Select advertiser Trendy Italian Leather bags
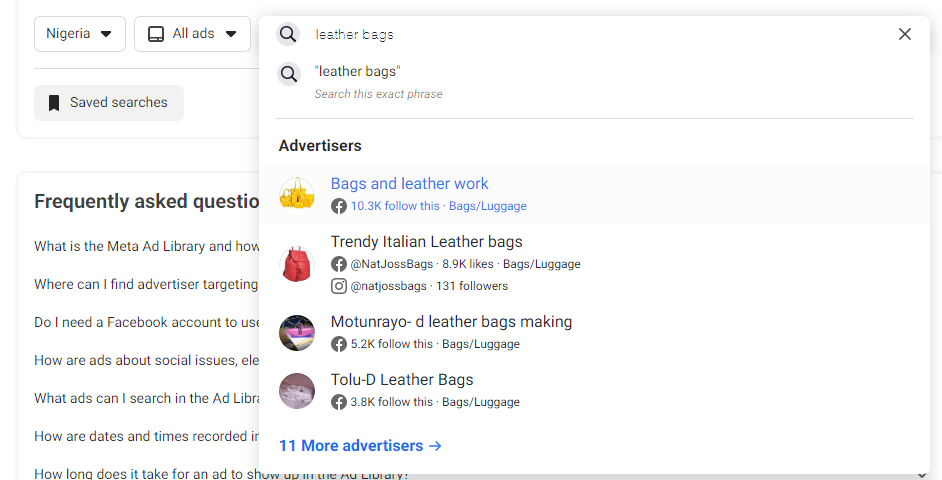Screen dimensions: 942x480 pyautogui.click(x=595, y=264)
